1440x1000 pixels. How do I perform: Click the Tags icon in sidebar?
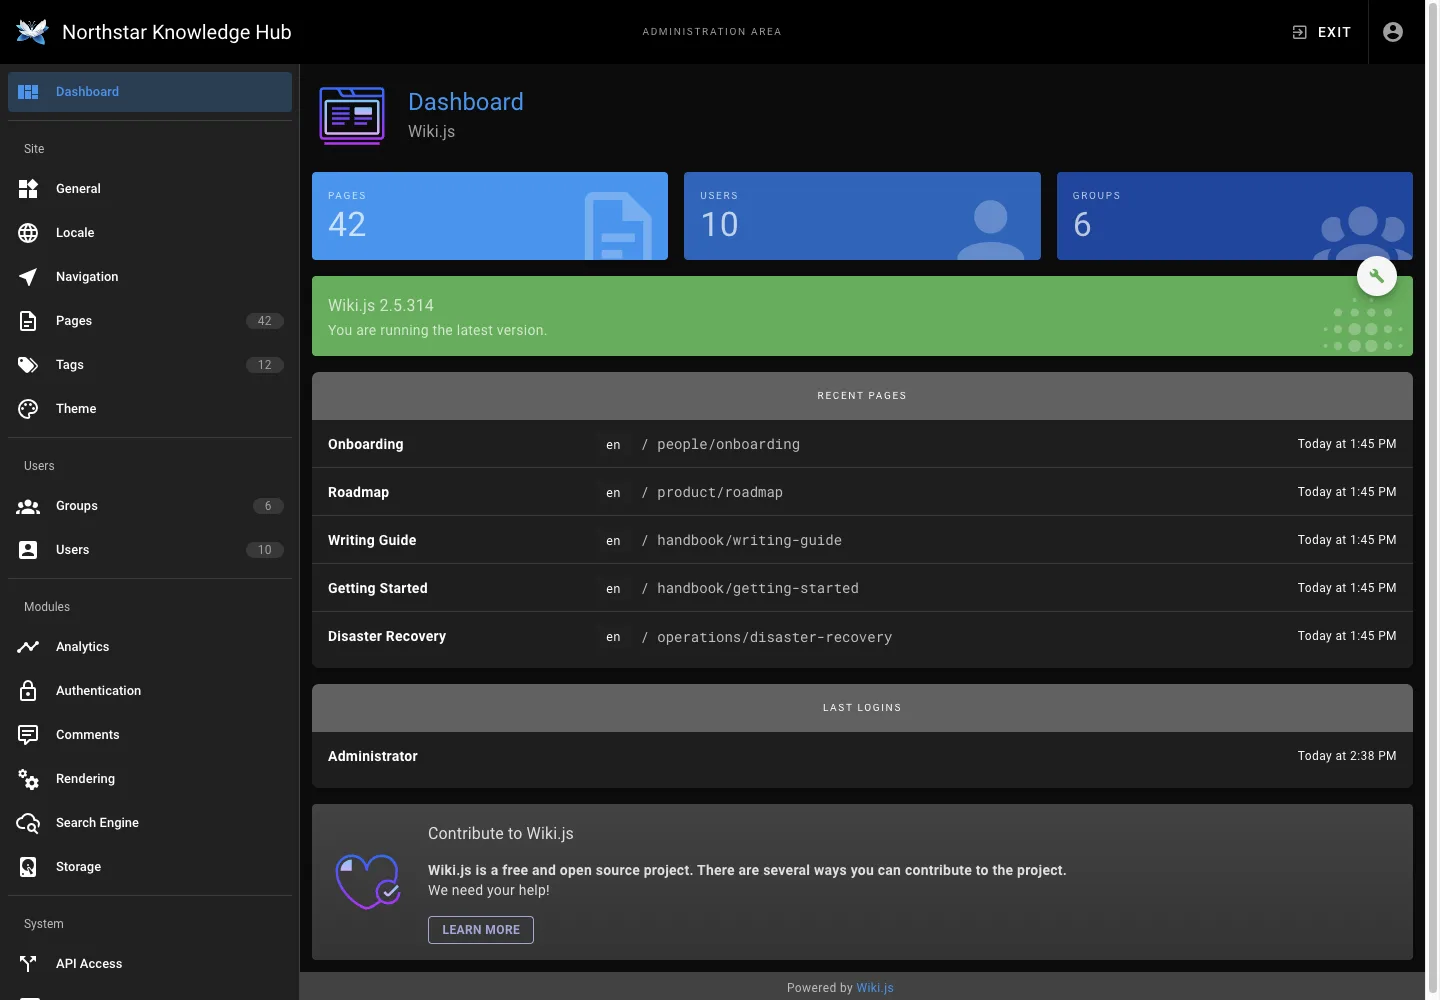[x=28, y=365]
